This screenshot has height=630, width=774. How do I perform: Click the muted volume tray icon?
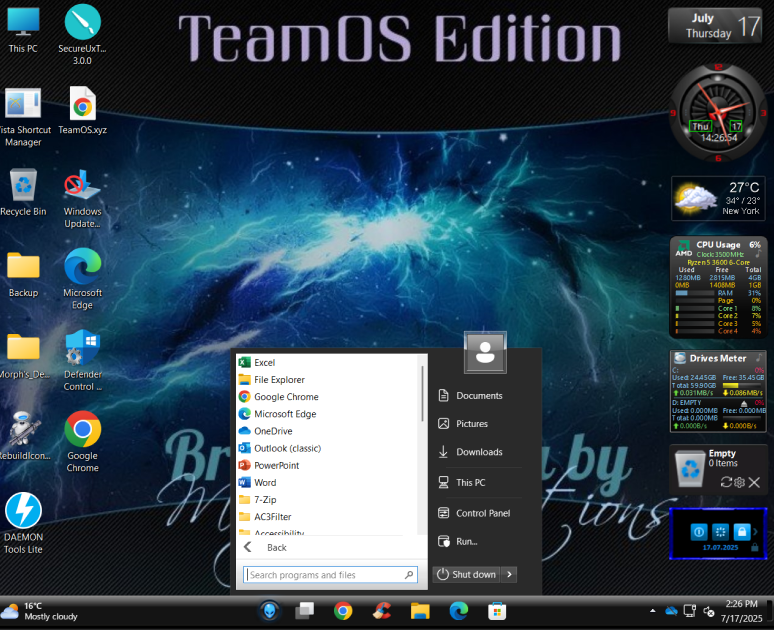pyautogui.click(x=709, y=611)
